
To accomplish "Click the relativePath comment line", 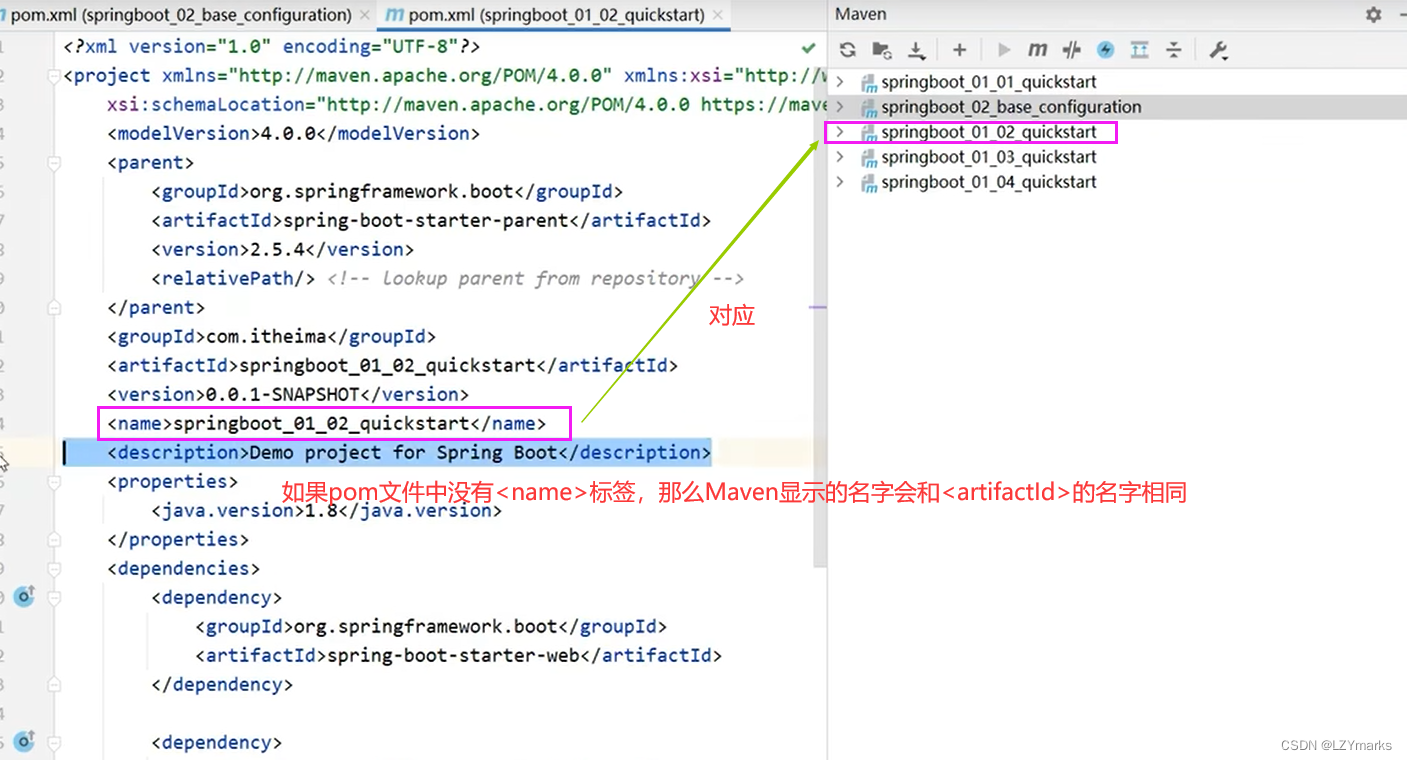I will pyautogui.click(x=448, y=278).
